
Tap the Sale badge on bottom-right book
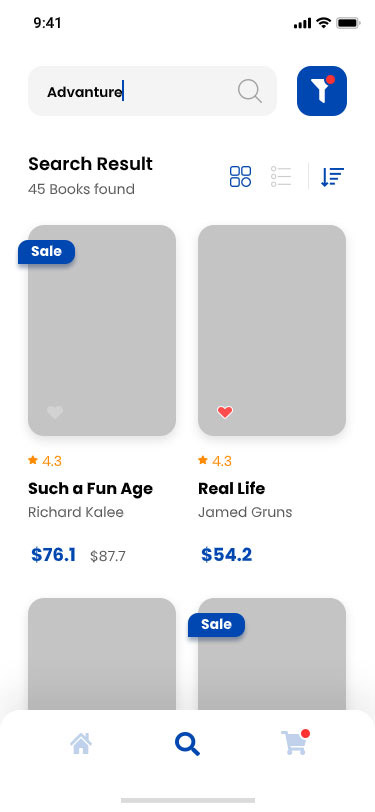217,625
